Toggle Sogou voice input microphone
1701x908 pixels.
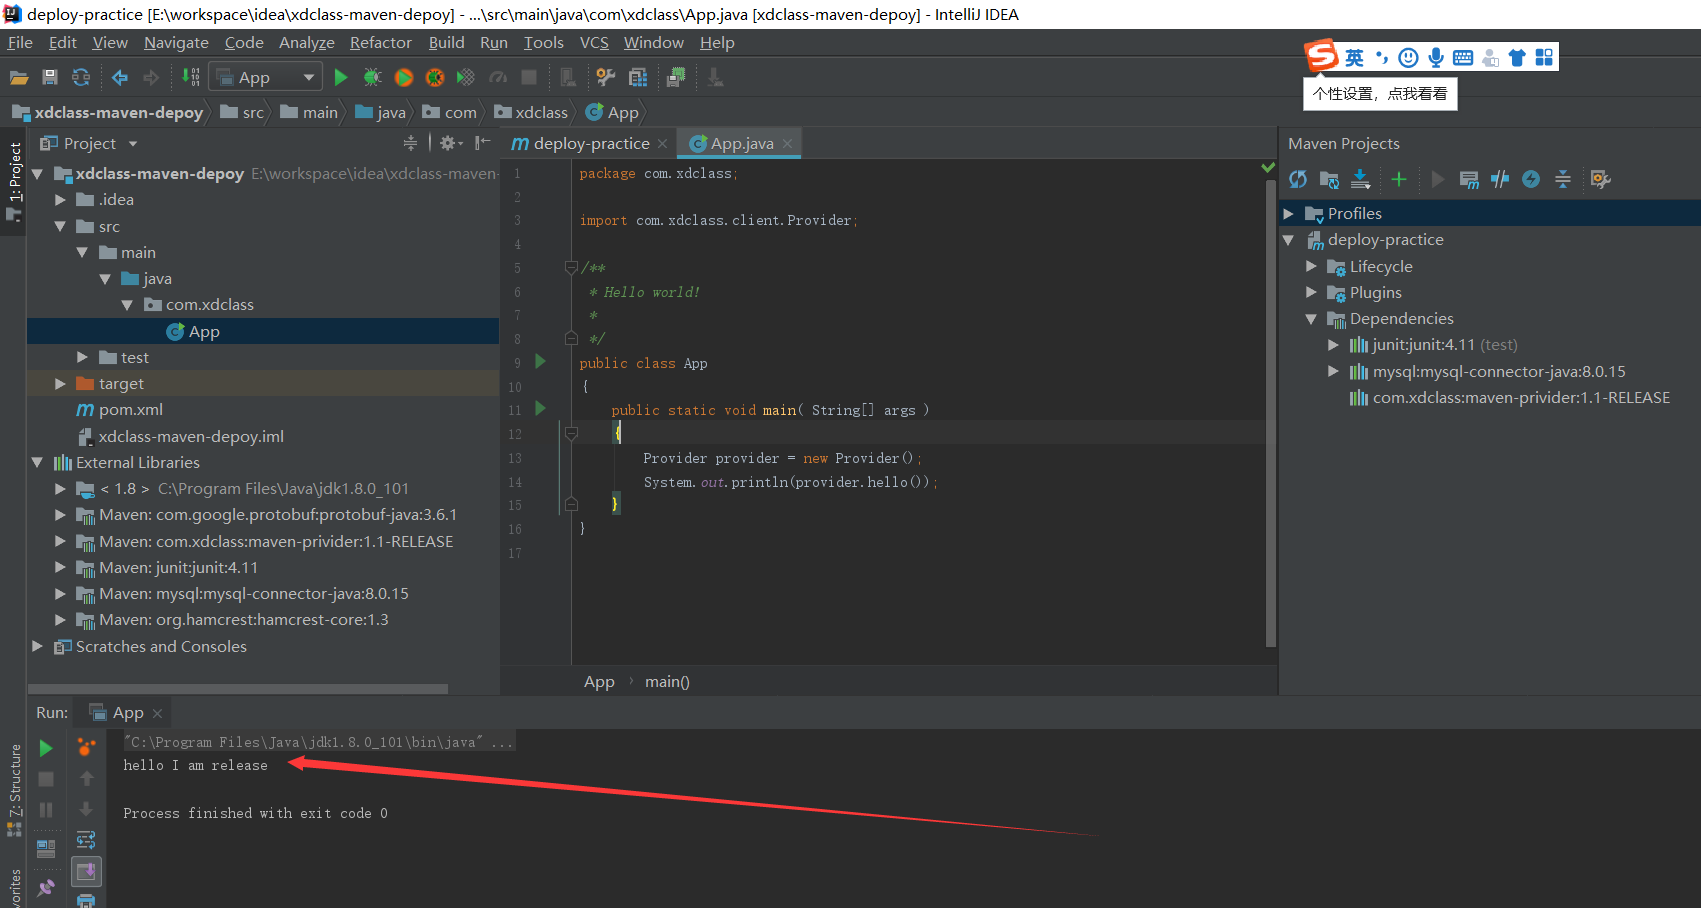1436,57
